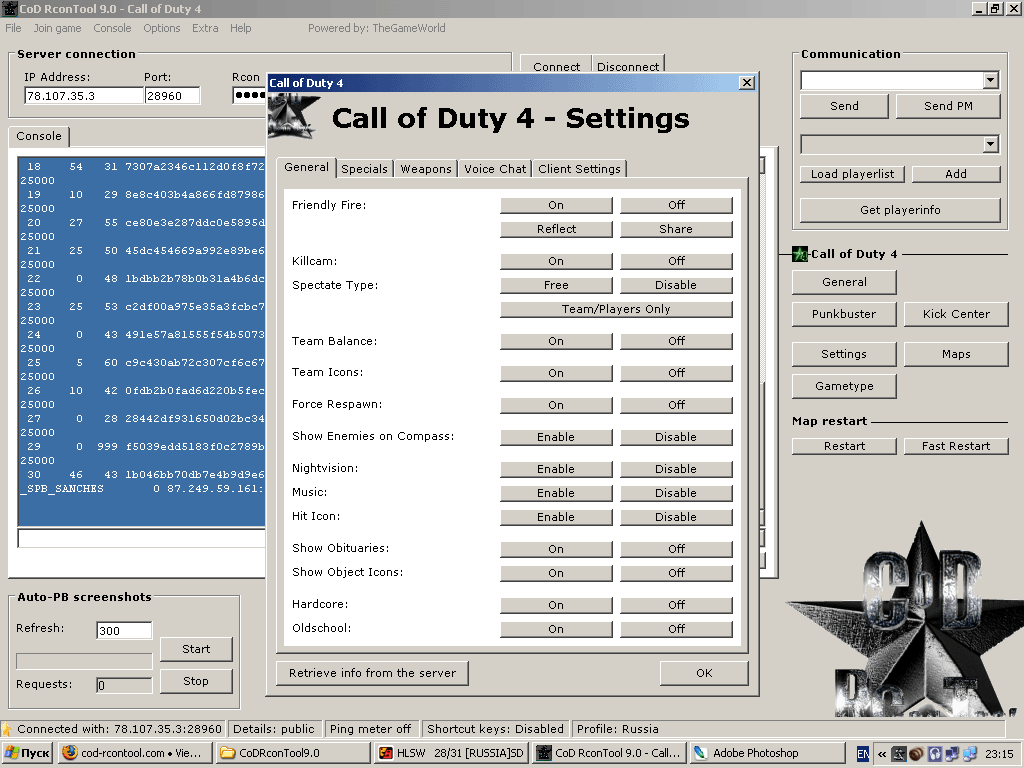Click the CoD RconTool title bar icon
1024x768 pixels.
(9, 8)
